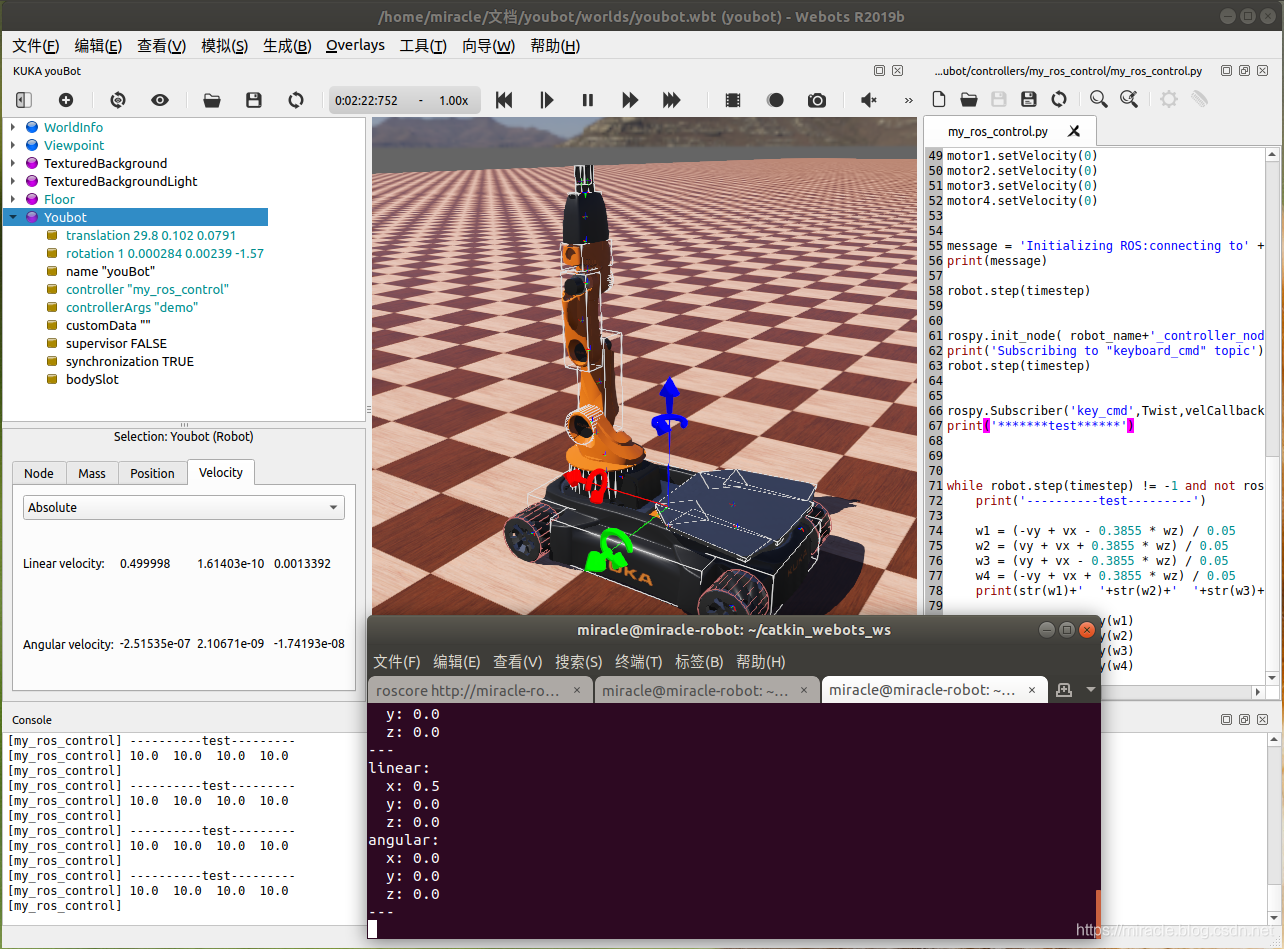Run the simulation in fastest triple-arrow mode
Screen dimensions: 1284x949
pyautogui.click(x=672, y=100)
